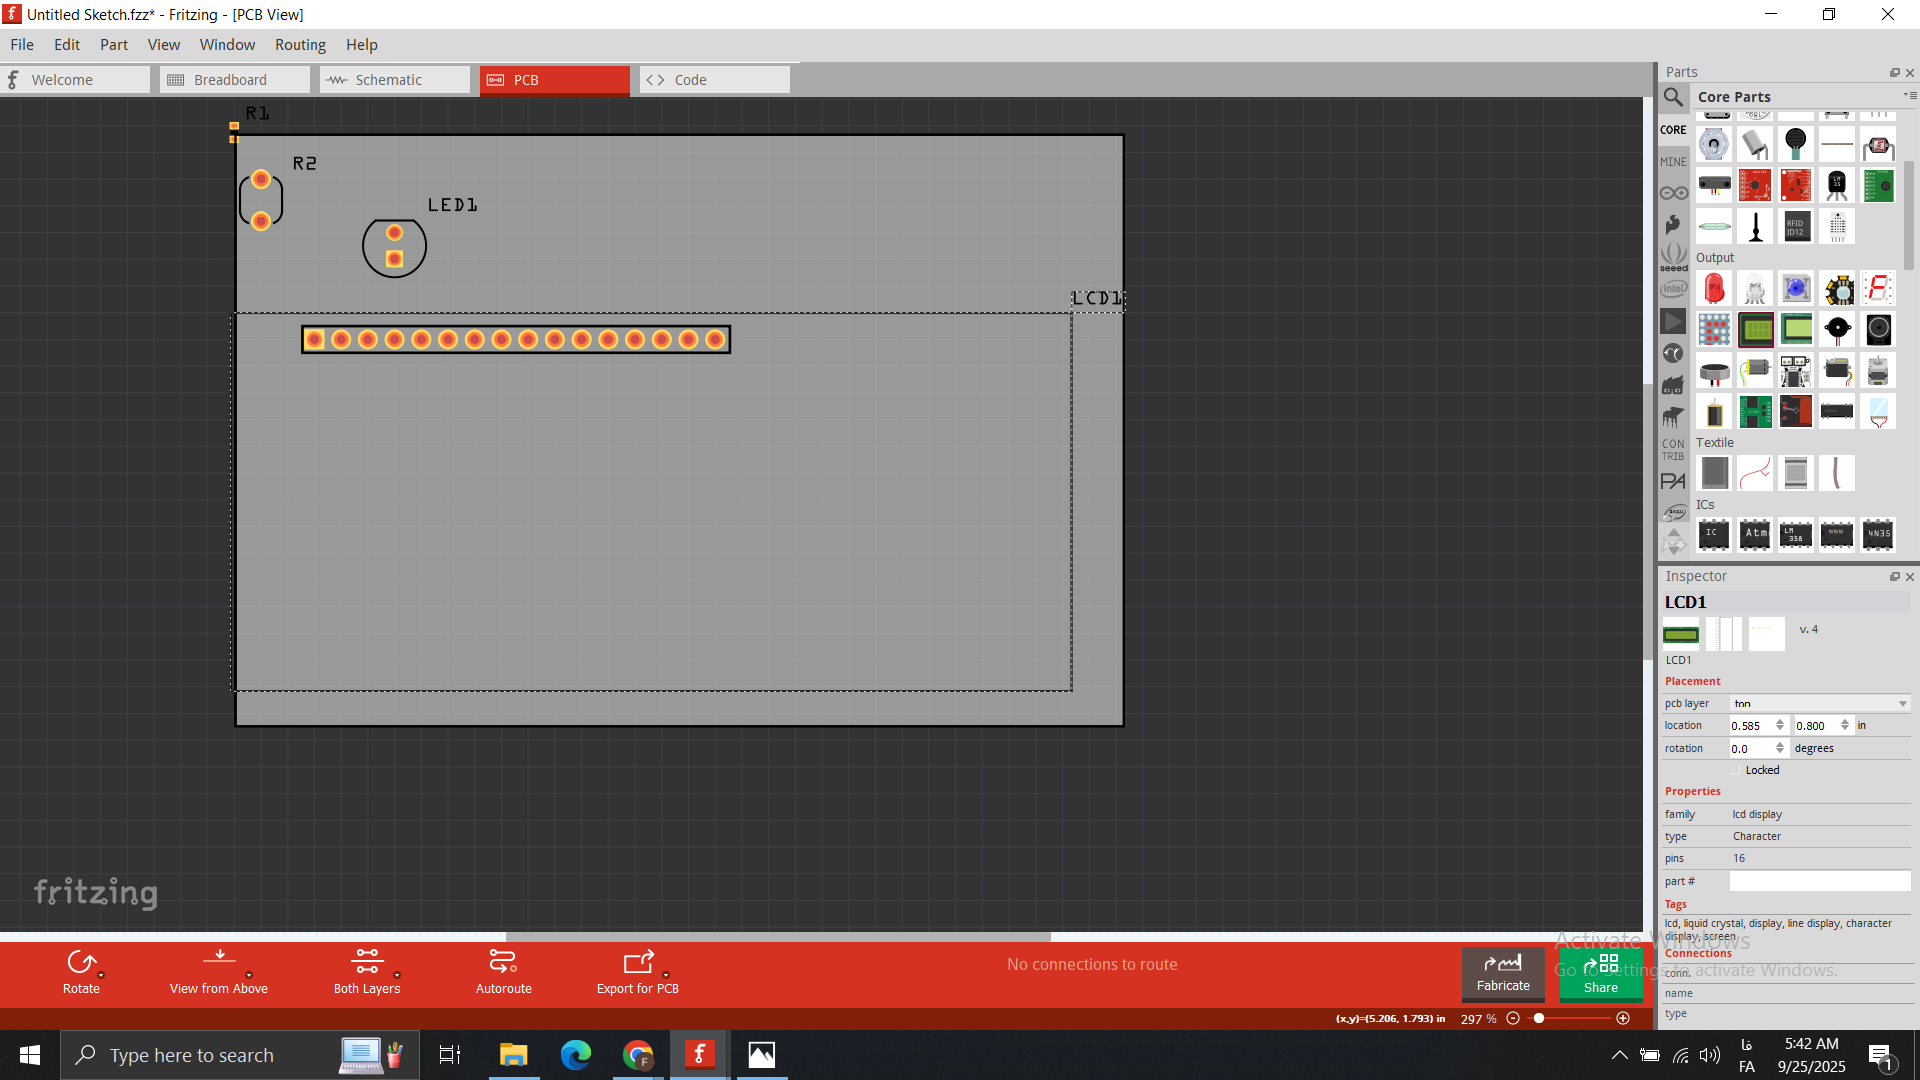
Task: Open the Arduino parts bin
Action: (x=1673, y=193)
